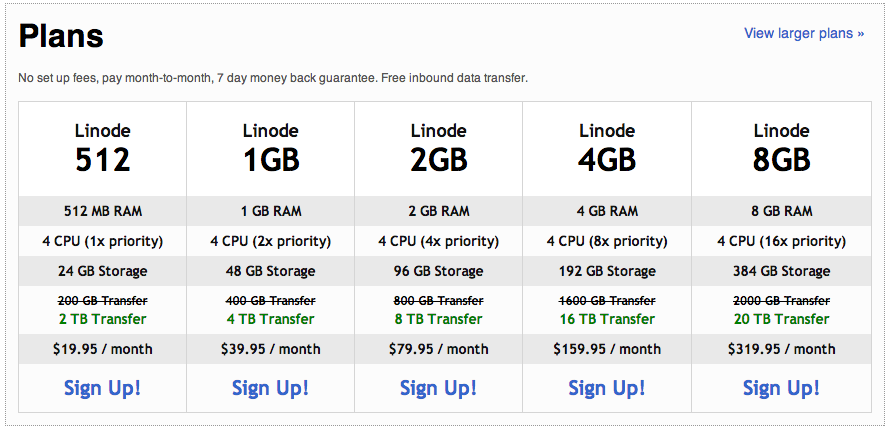Image resolution: width=889 pixels, height=430 pixels.
Task: Click the Plans heading
Action: click(x=62, y=37)
